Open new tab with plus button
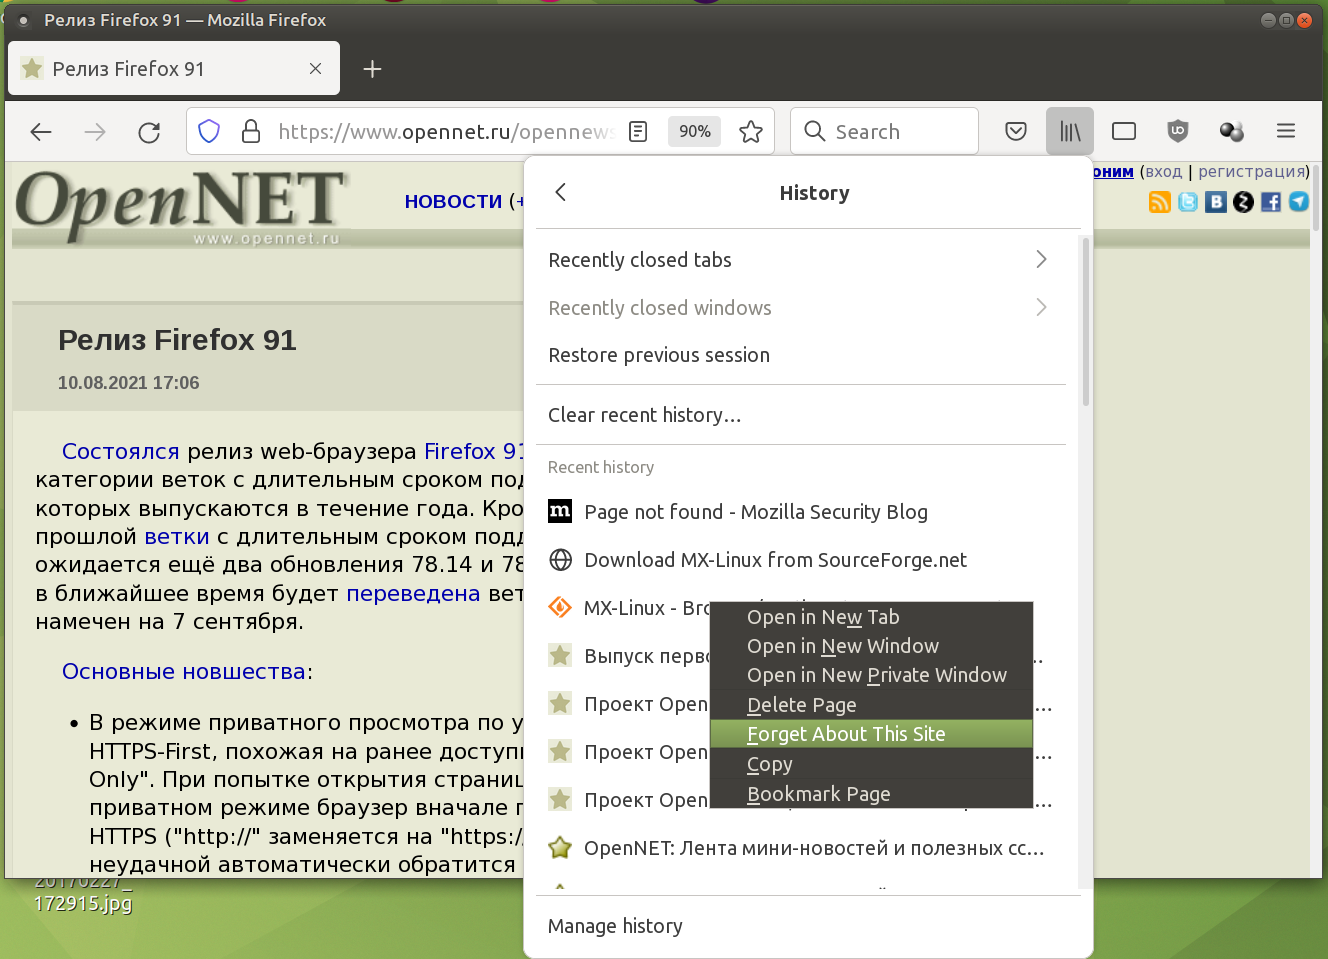 (x=372, y=69)
